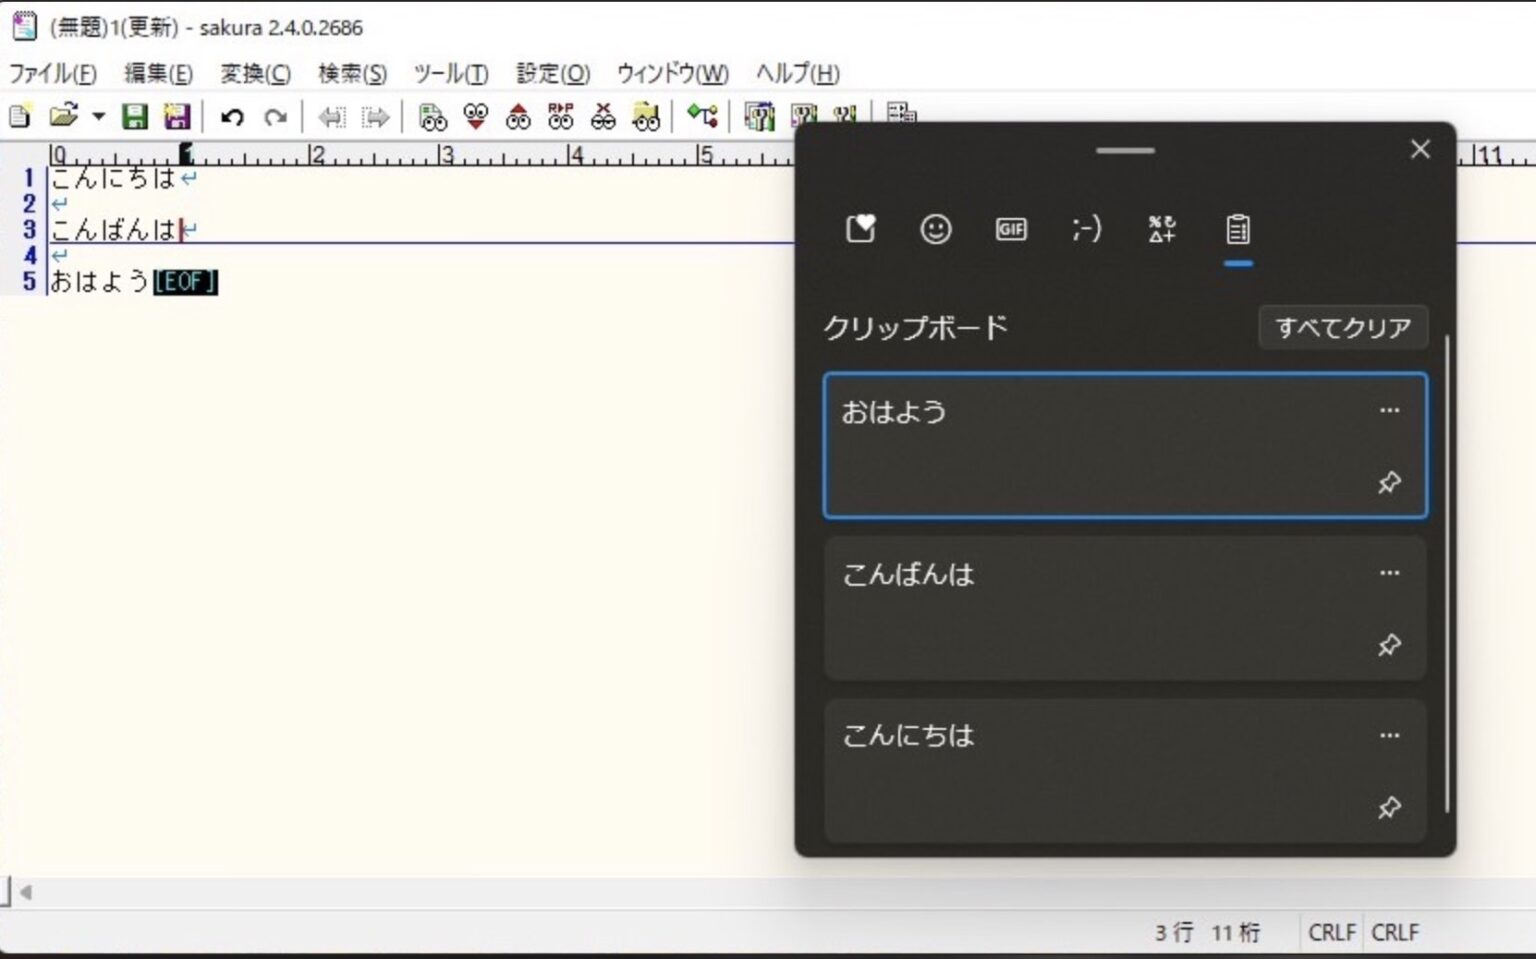Switch to the favorites/recent sticker tab
Viewport: 1536px width, 959px height.
[860, 229]
